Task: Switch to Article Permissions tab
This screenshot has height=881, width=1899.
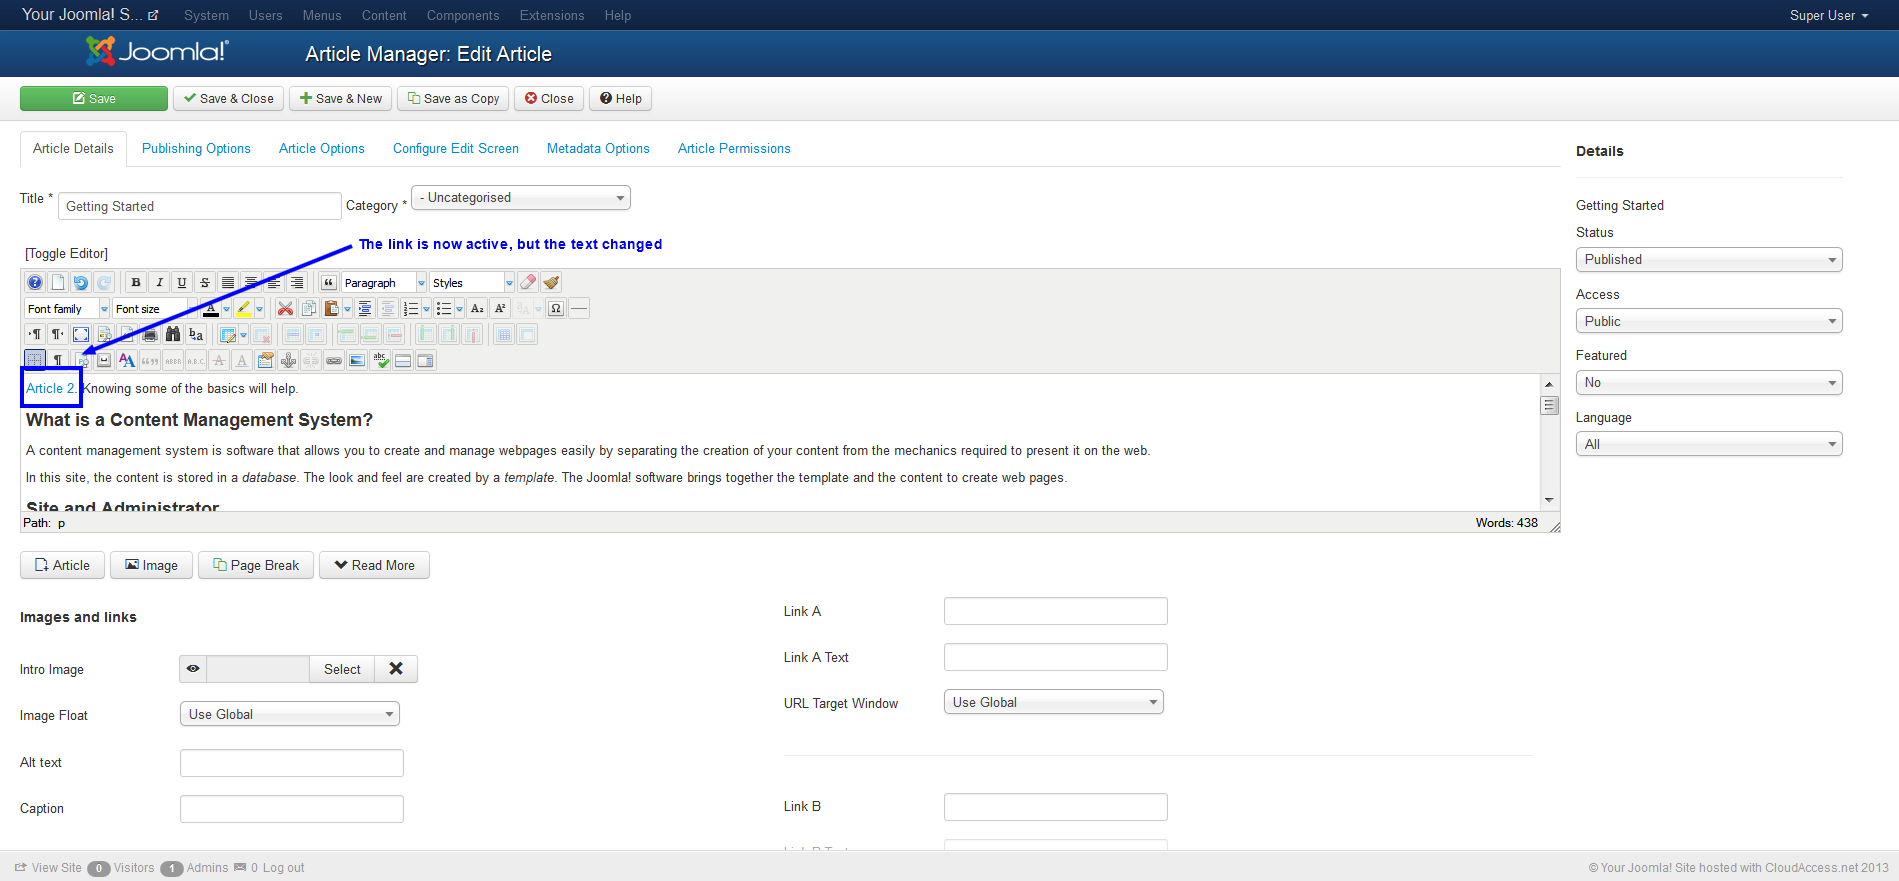Action: (x=734, y=149)
